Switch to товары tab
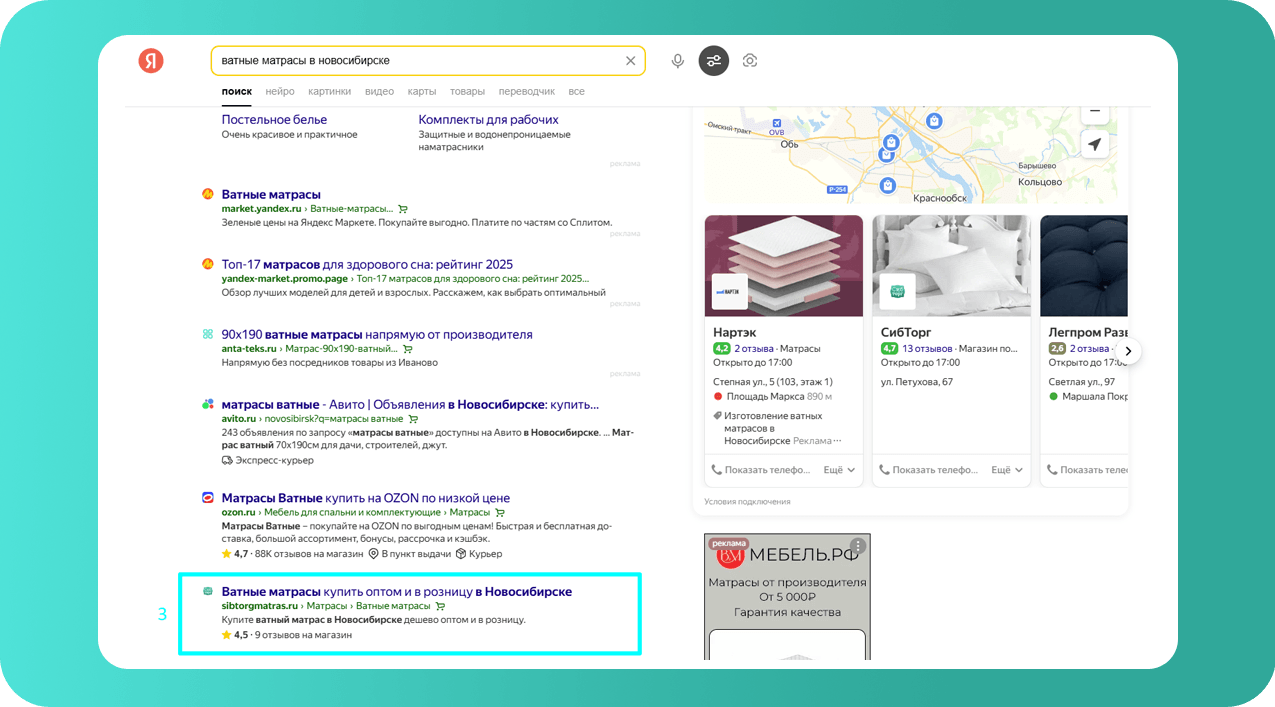This screenshot has width=1275, height=707. click(467, 91)
